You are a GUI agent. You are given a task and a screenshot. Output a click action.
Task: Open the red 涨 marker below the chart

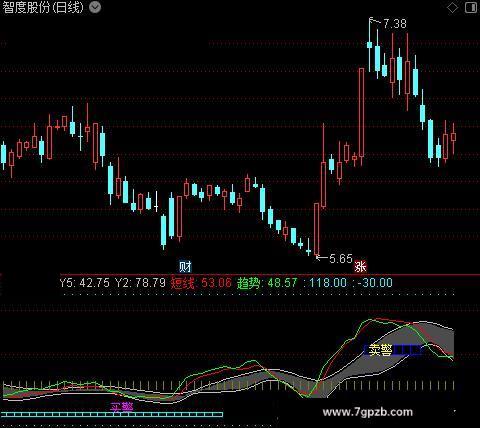pos(360,266)
